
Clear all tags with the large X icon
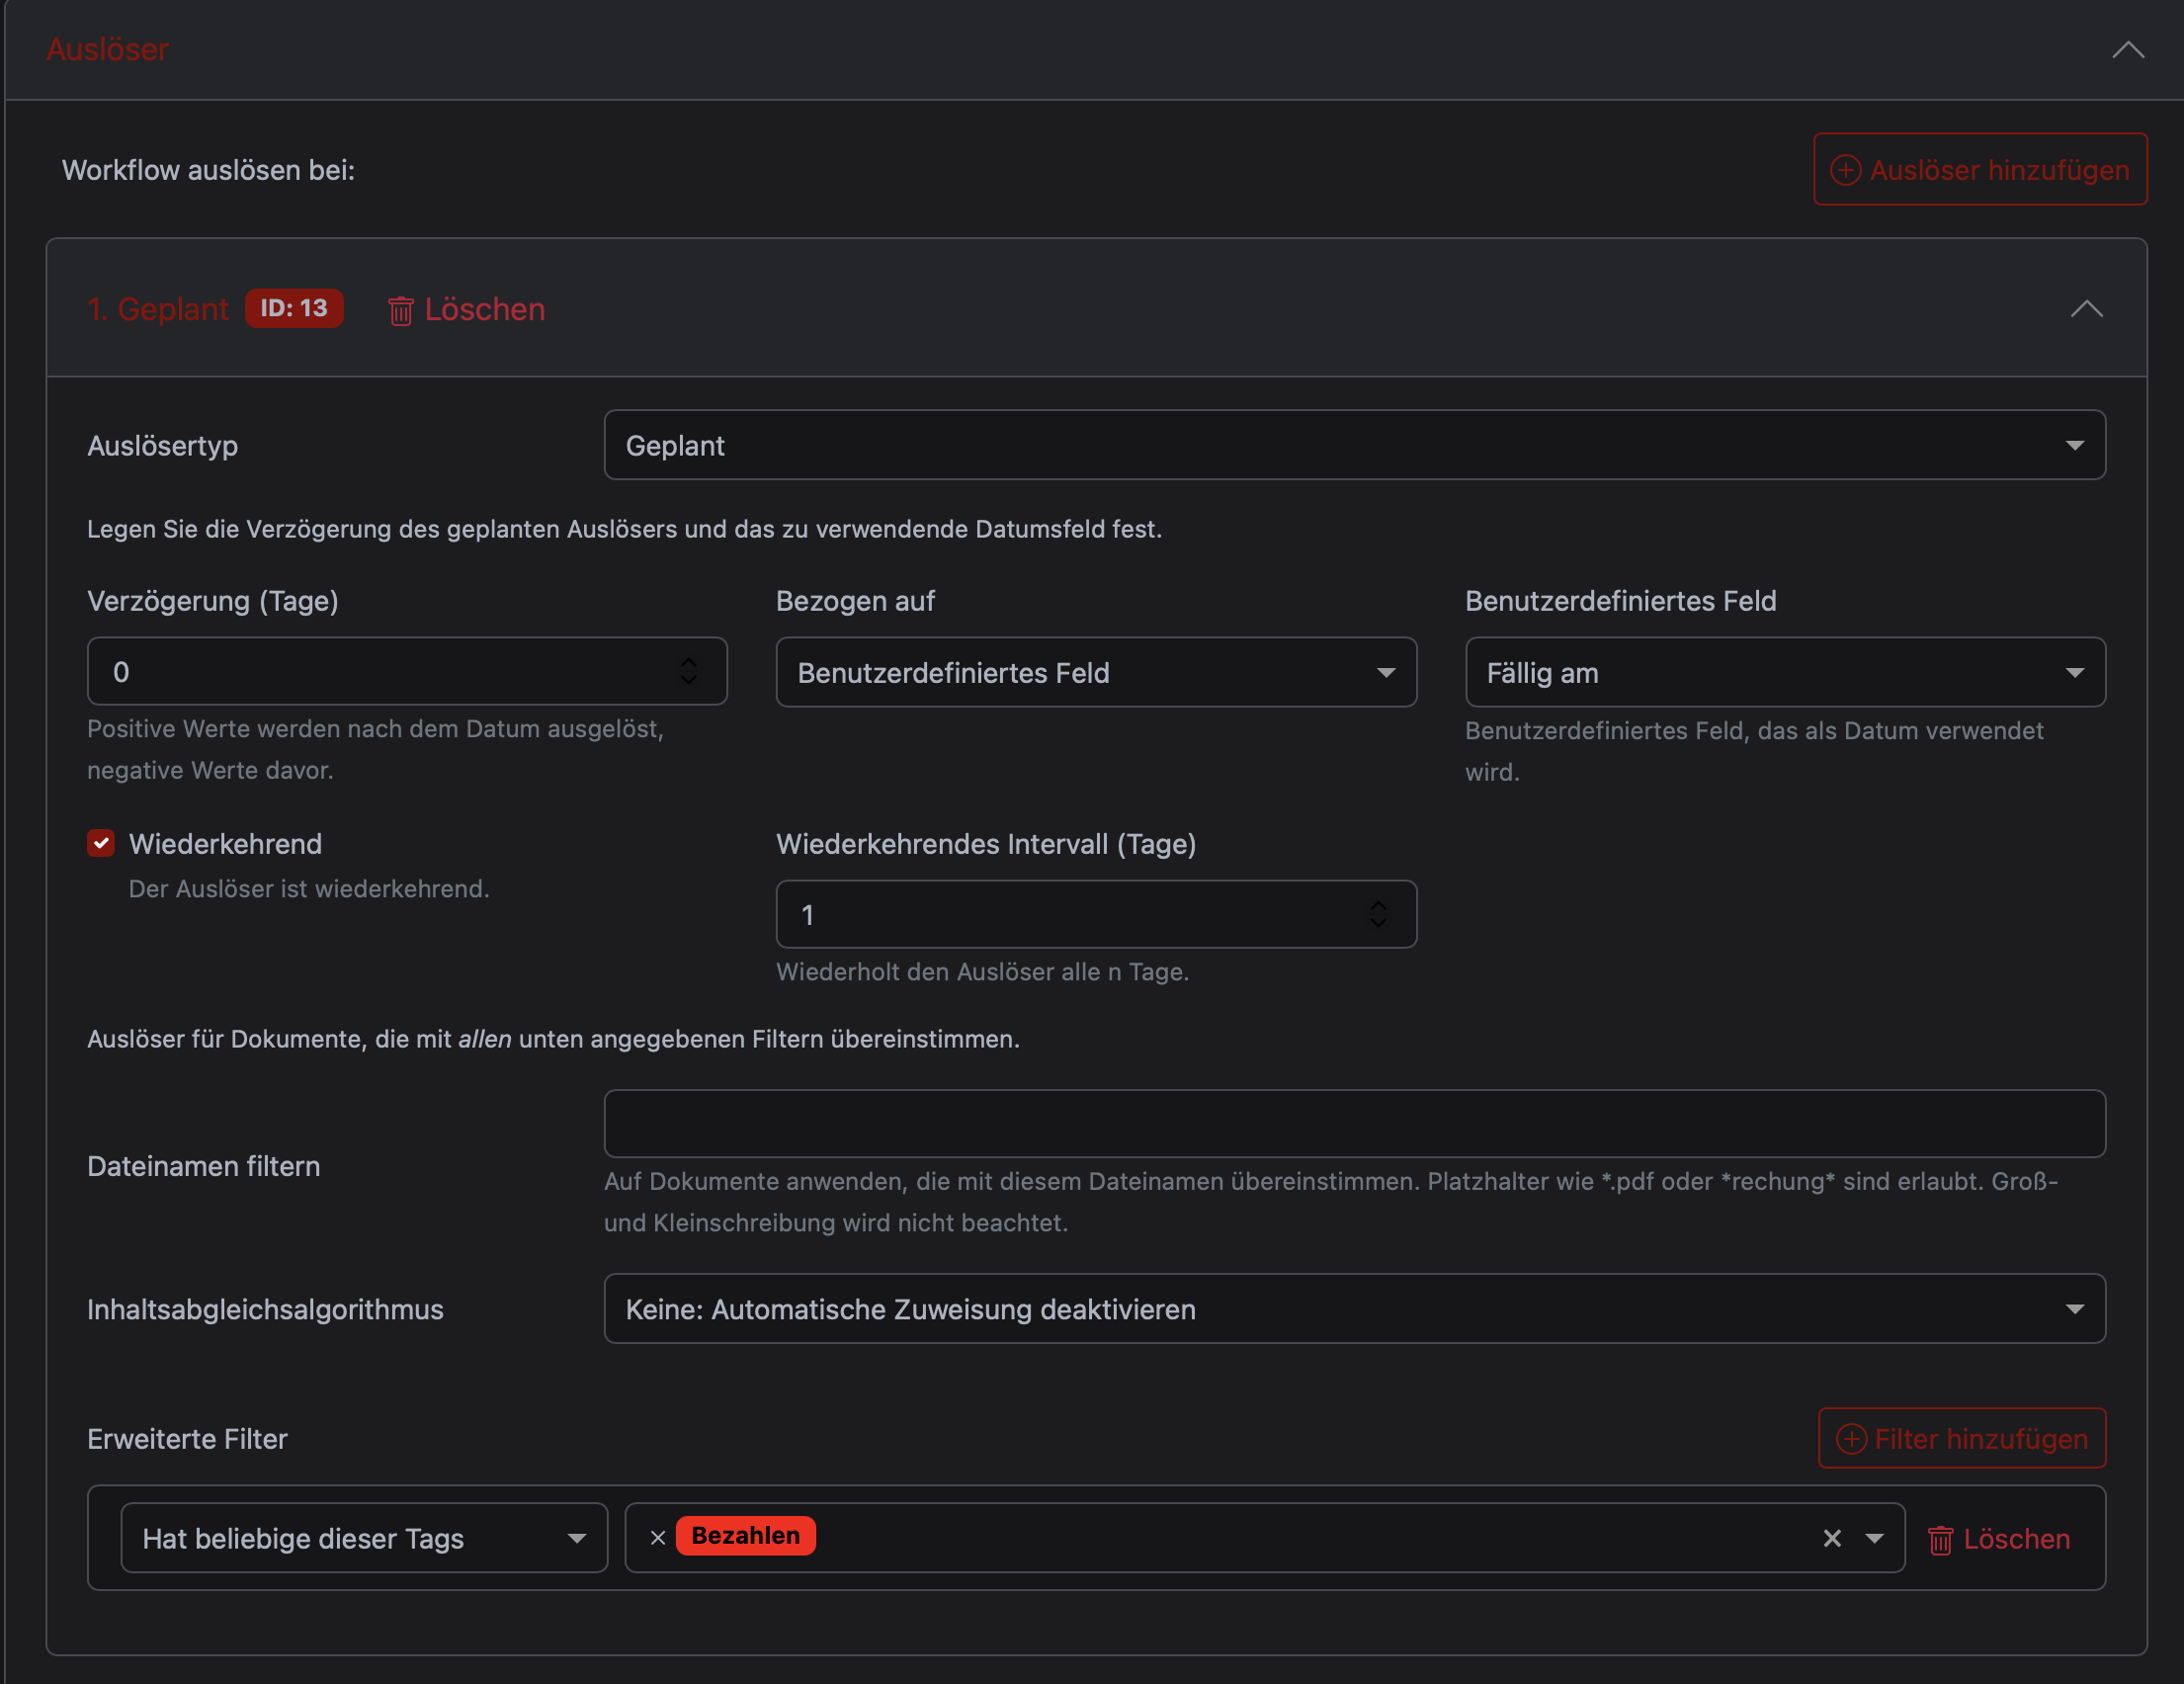click(1831, 1538)
